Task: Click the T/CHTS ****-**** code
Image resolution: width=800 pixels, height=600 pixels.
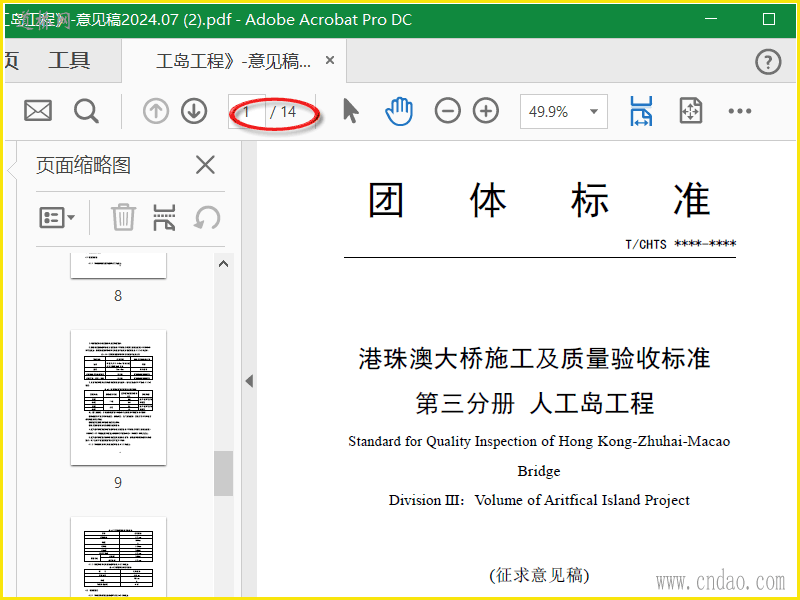Action: [681, 244]
